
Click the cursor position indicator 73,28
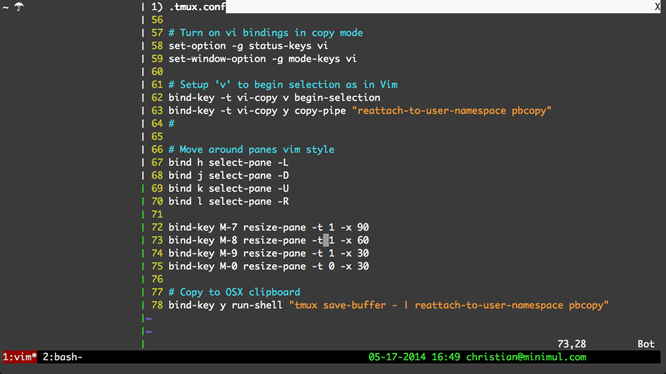coord(571,344)
